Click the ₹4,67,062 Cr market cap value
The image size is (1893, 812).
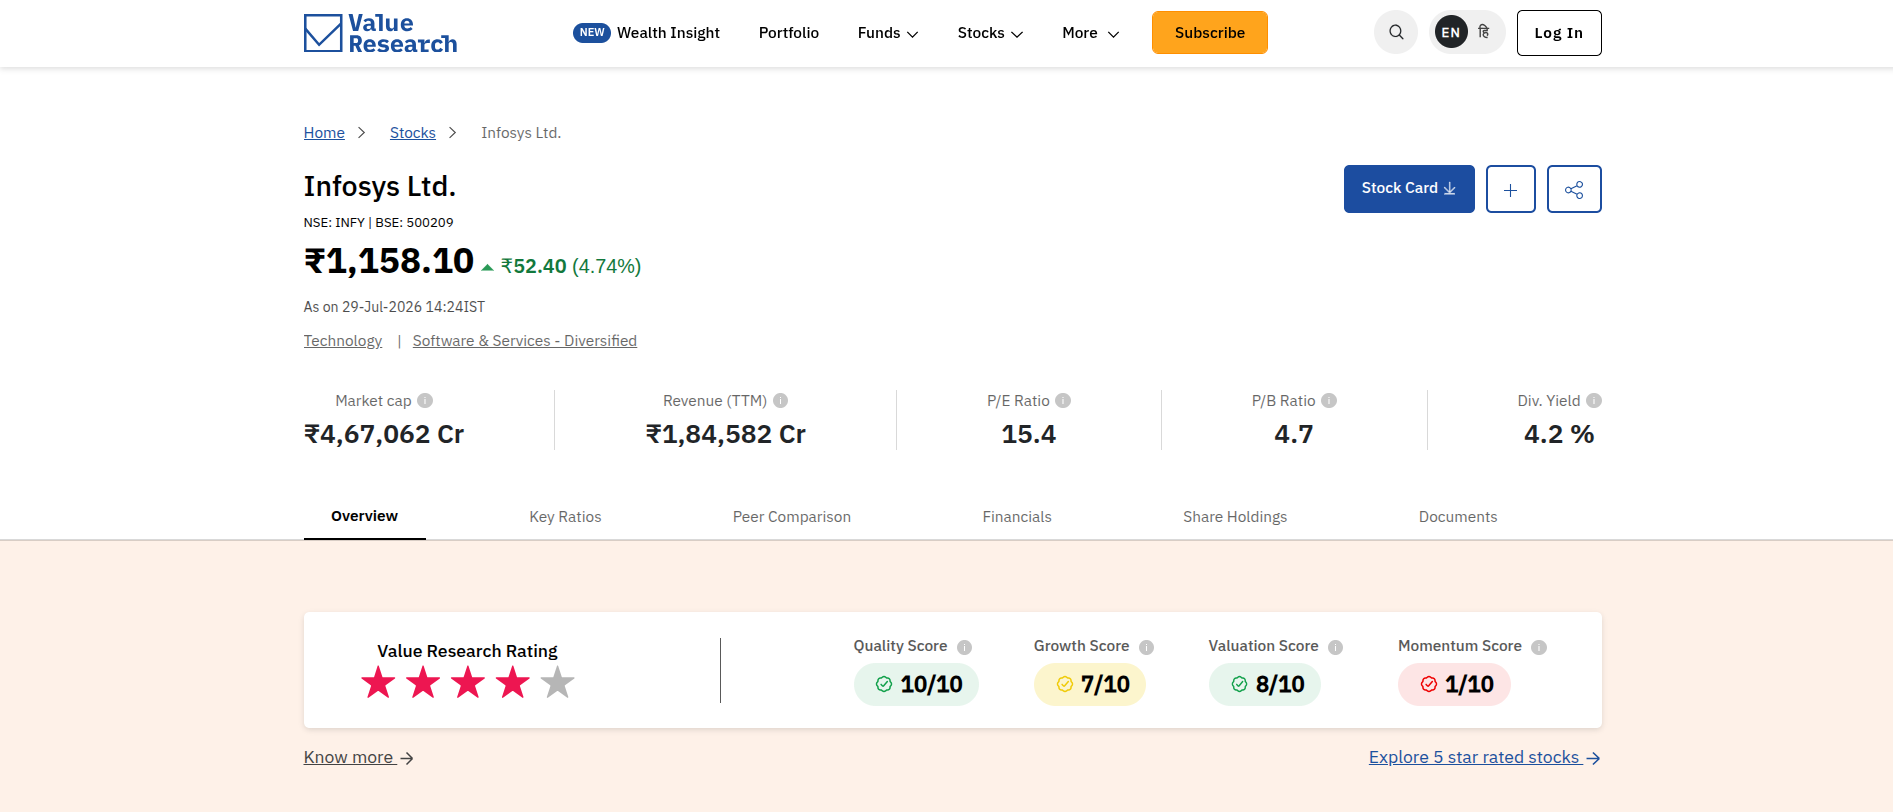384,435
